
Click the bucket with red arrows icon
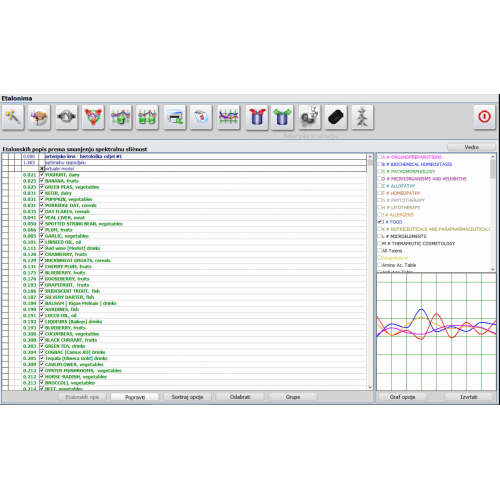257,117
